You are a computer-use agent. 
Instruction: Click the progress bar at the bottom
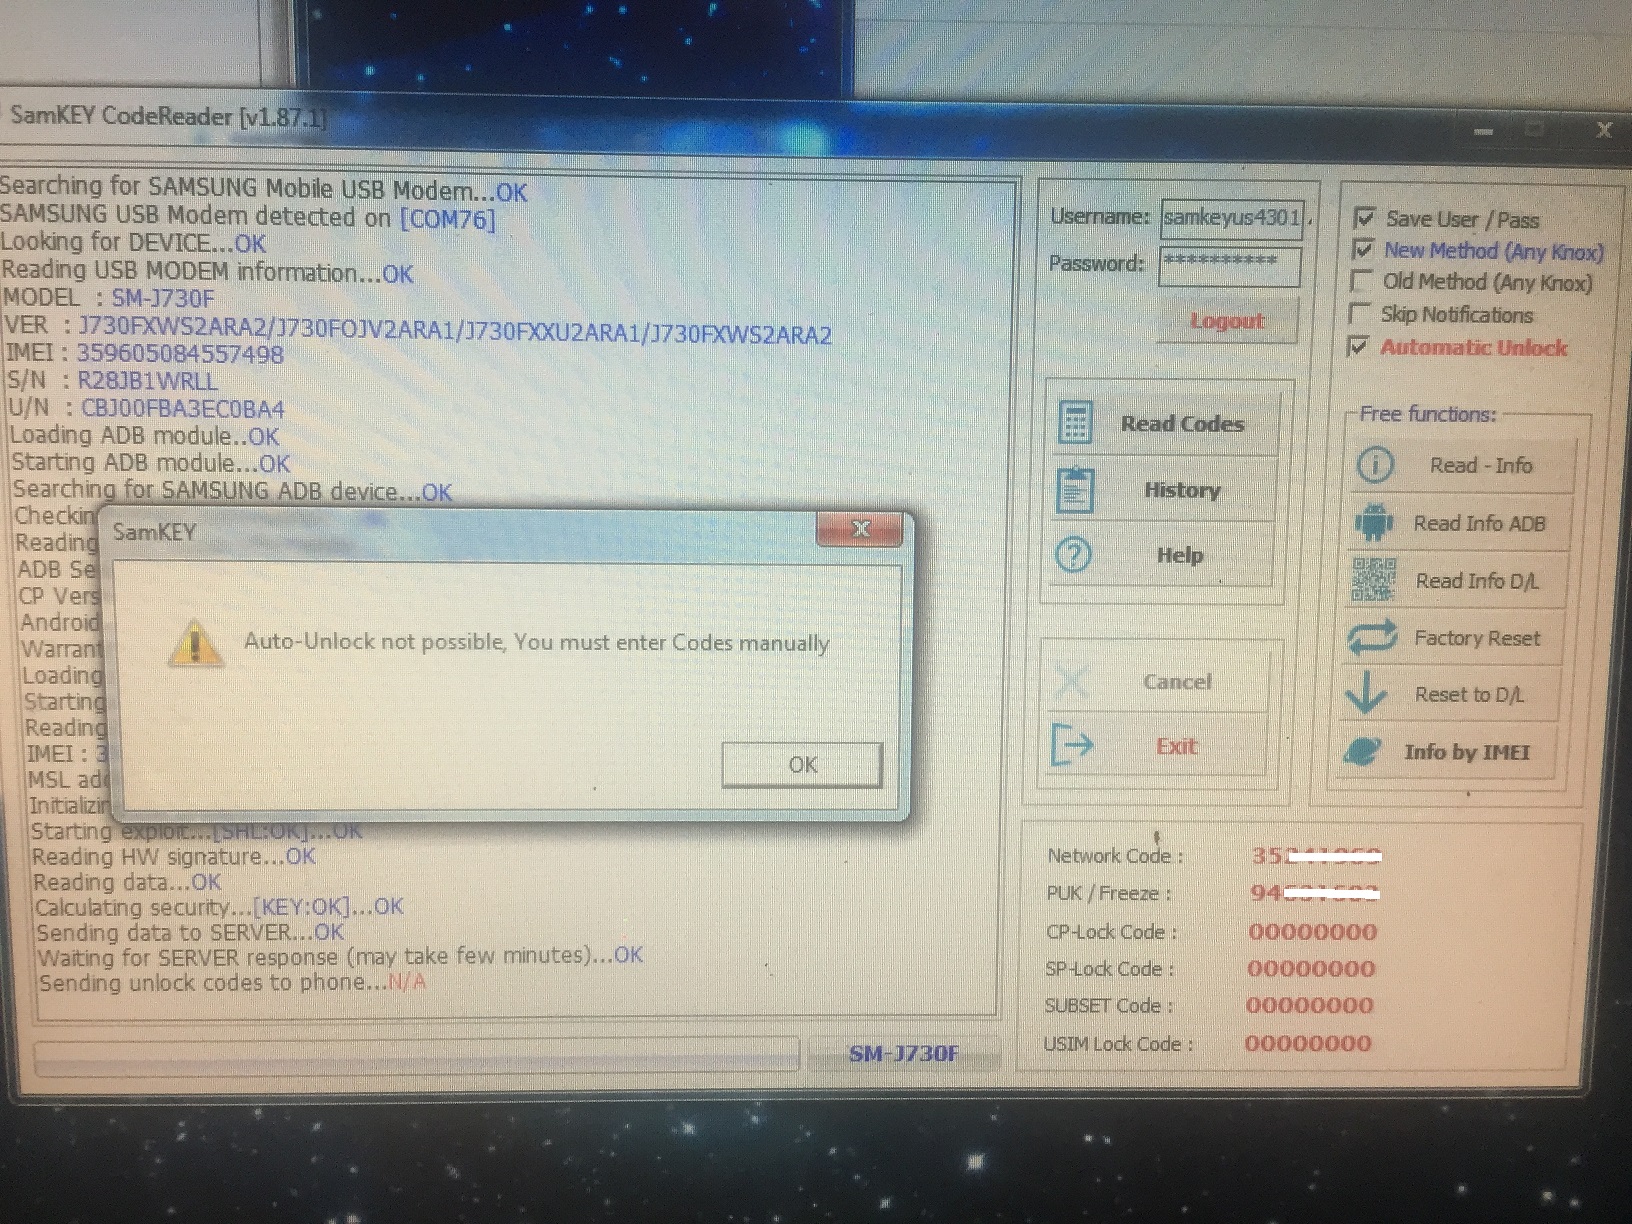417,1056
